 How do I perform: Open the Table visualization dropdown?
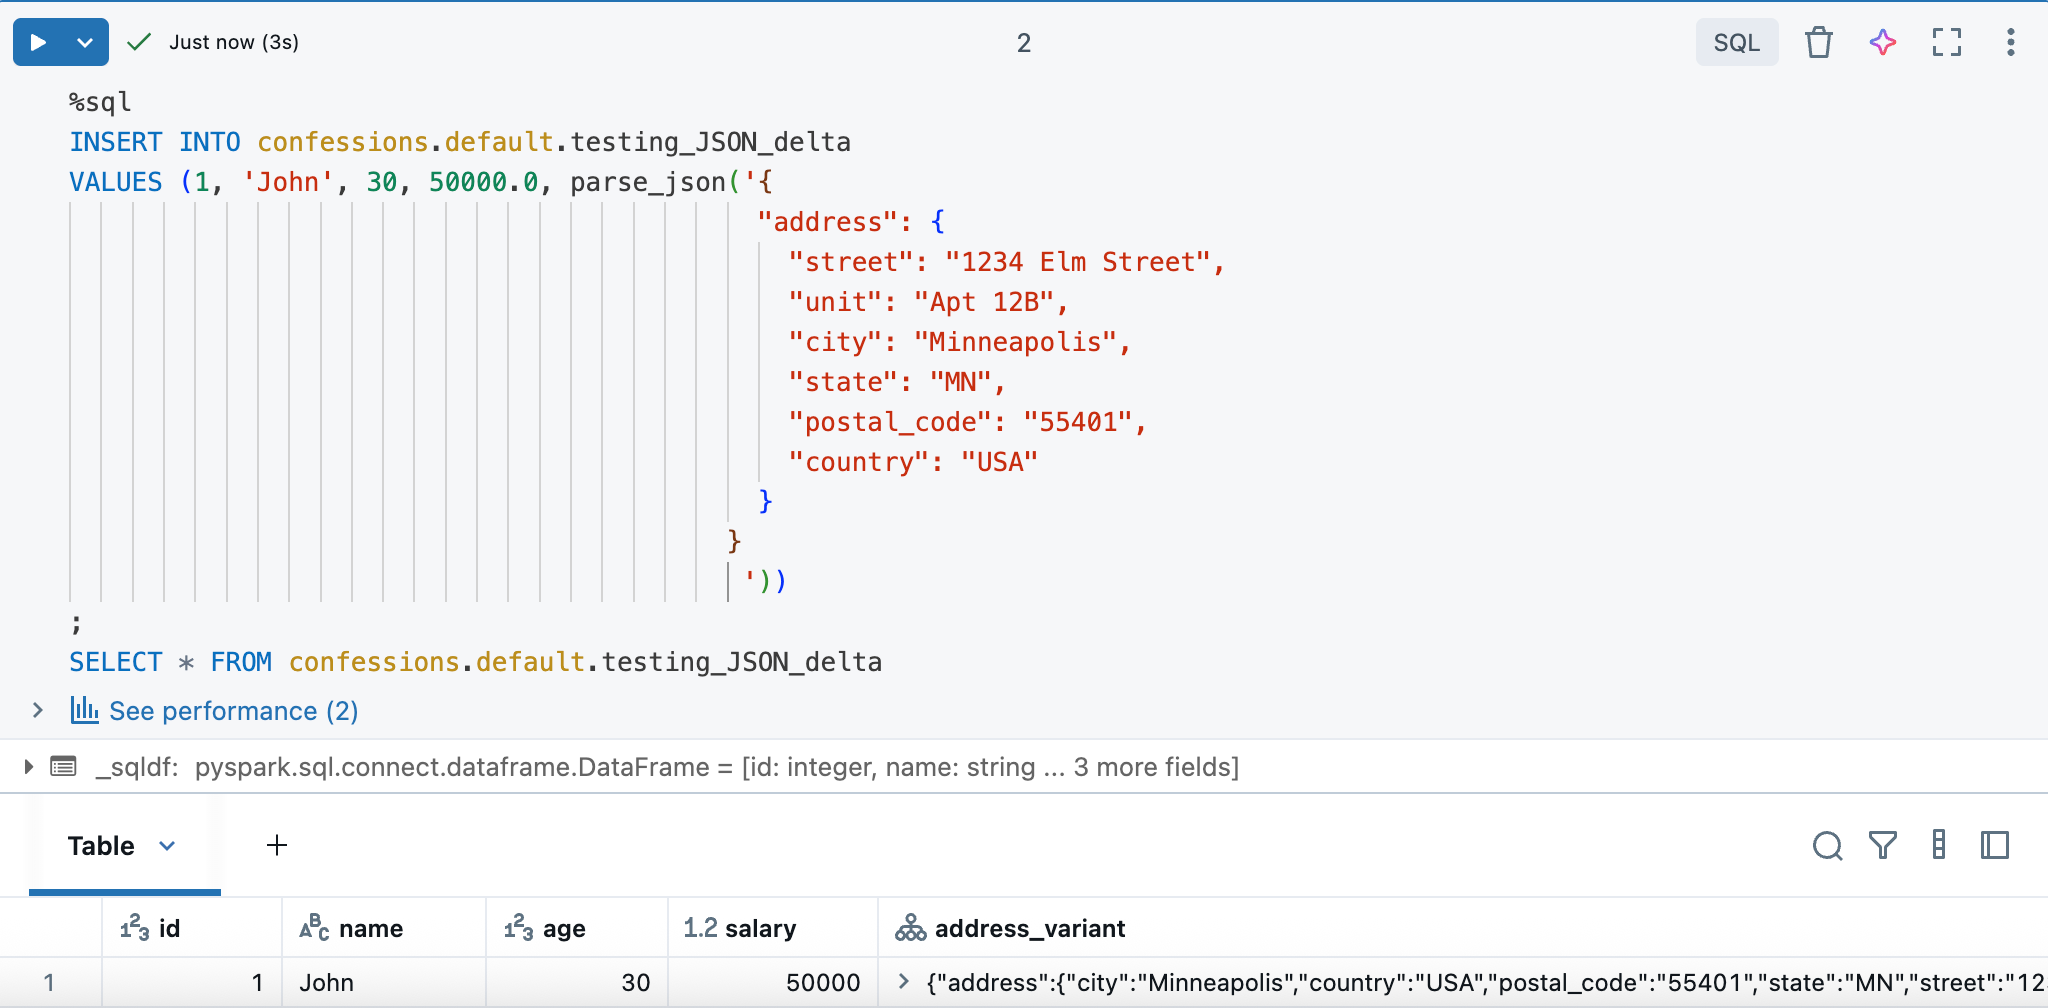(x=168, y=845)
